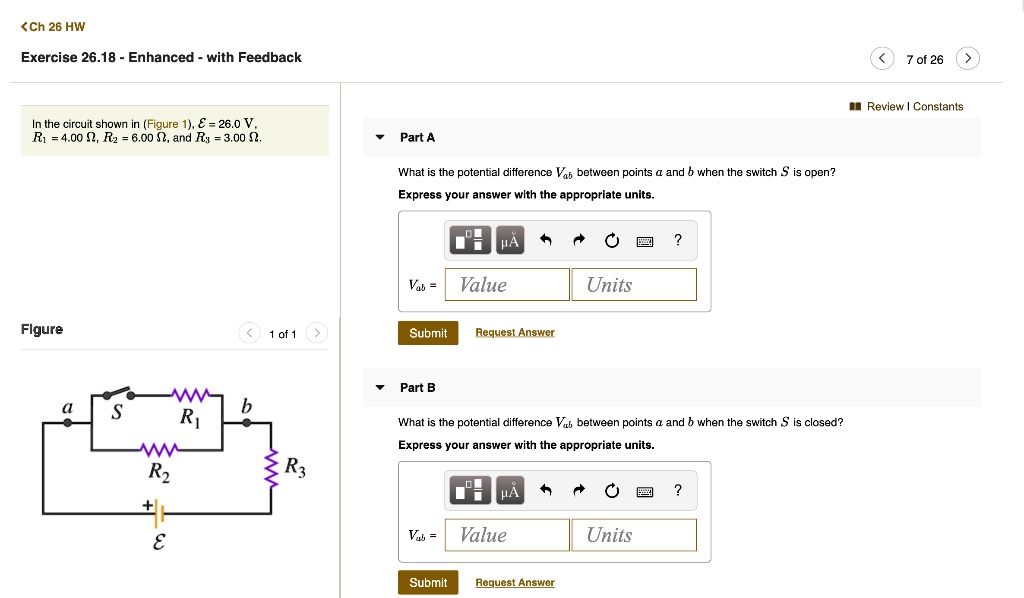
Task: Redo the entry in Part A
Action: pyautogui.click(x=578, y=240)
